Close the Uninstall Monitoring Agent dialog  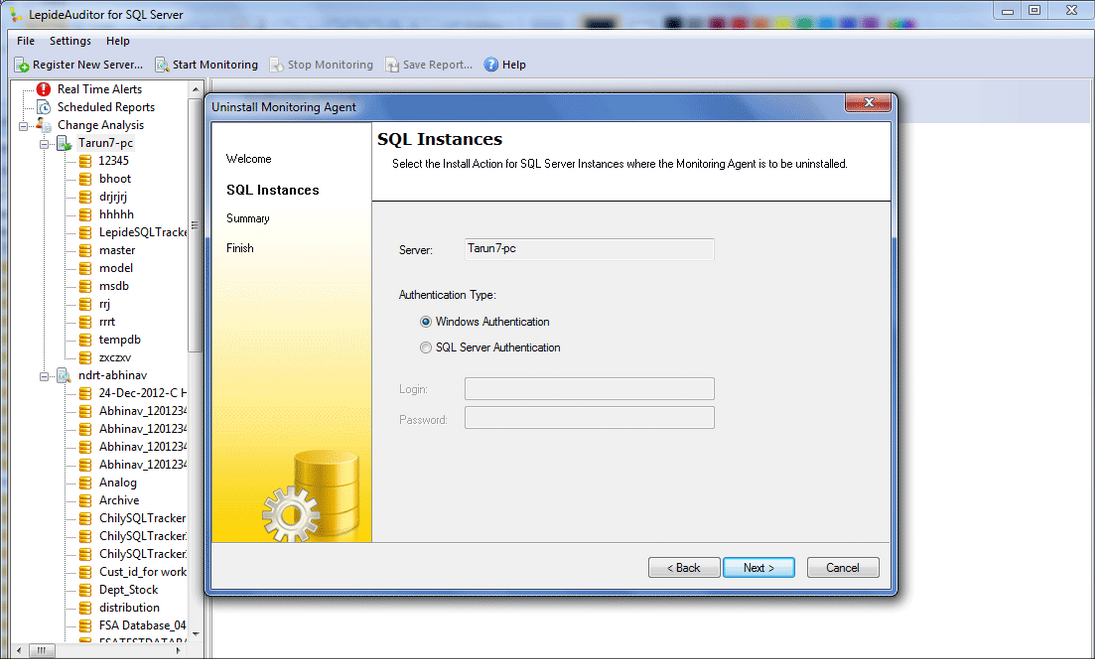(868, 103)
